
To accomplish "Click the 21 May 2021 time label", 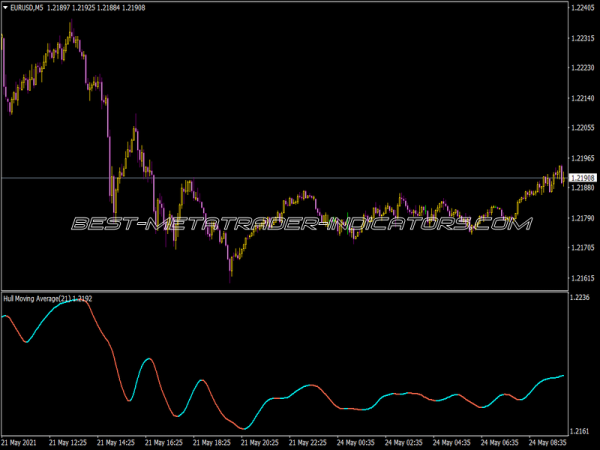I will pos(21,441).
